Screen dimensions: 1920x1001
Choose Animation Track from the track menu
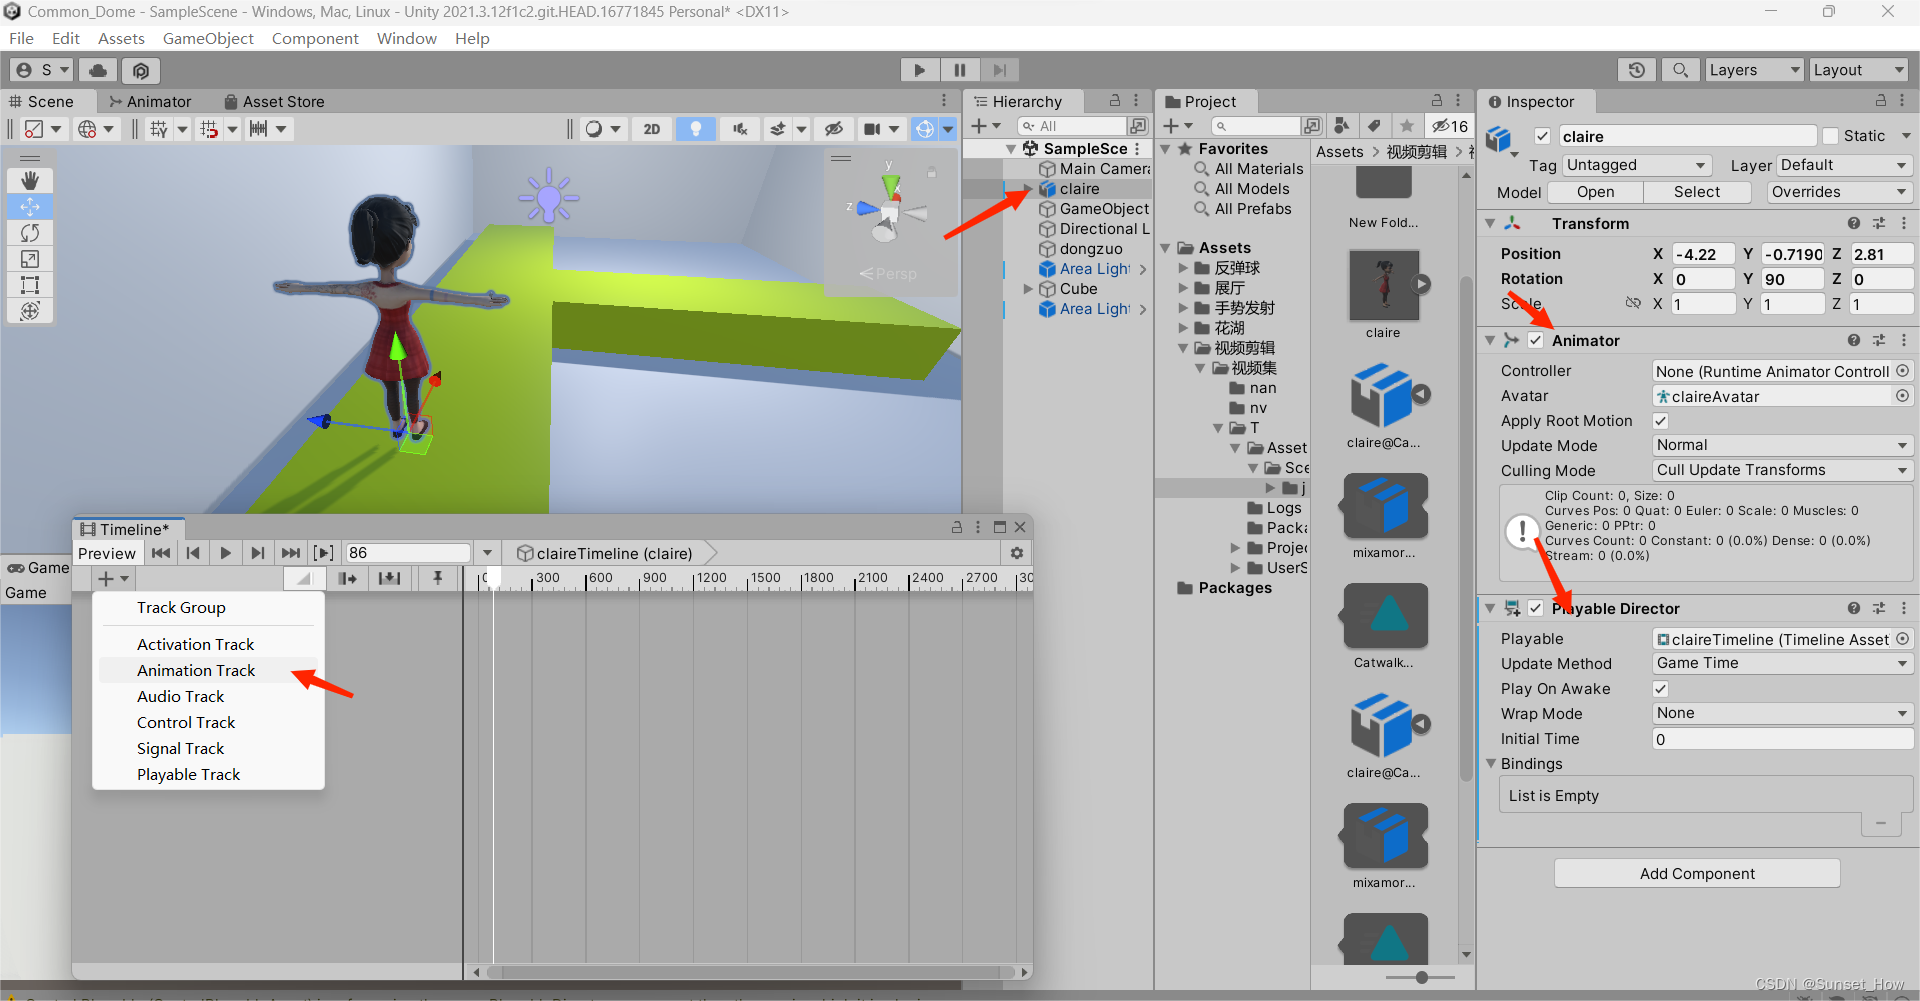pos(196,670)
